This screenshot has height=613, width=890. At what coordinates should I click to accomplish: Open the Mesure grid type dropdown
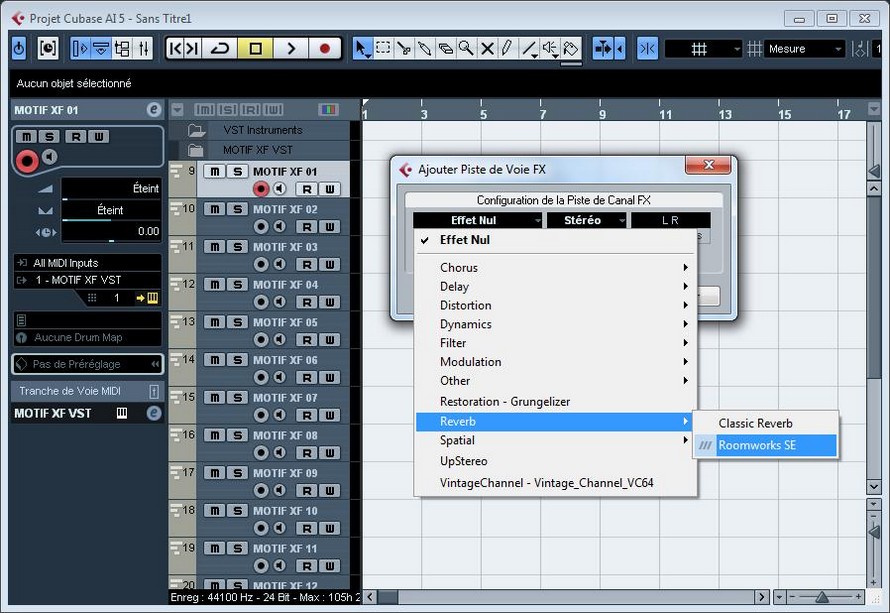pyautogui.click(x=806, y=48)
